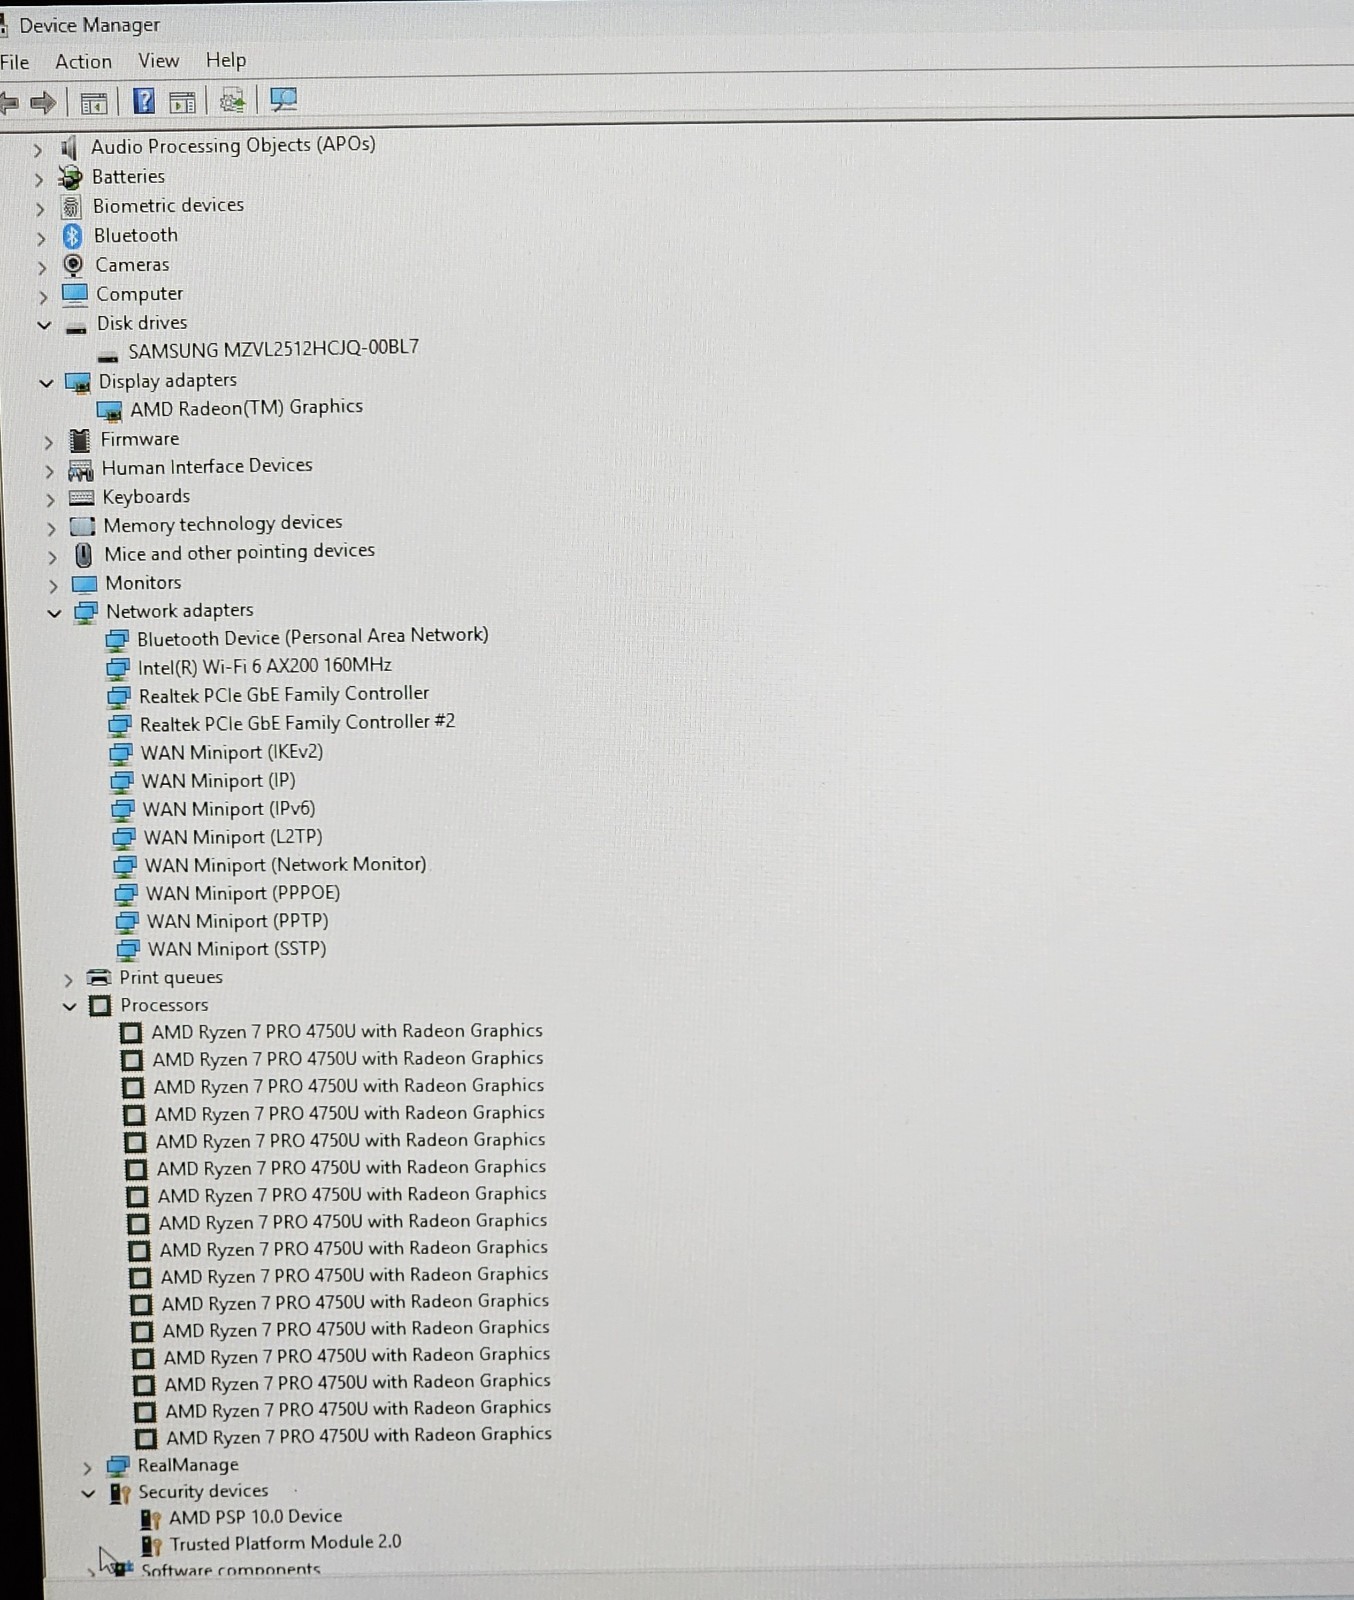1354x1600 pixels.
Task: Click the Computer category icon
Action: coord(75,294)
